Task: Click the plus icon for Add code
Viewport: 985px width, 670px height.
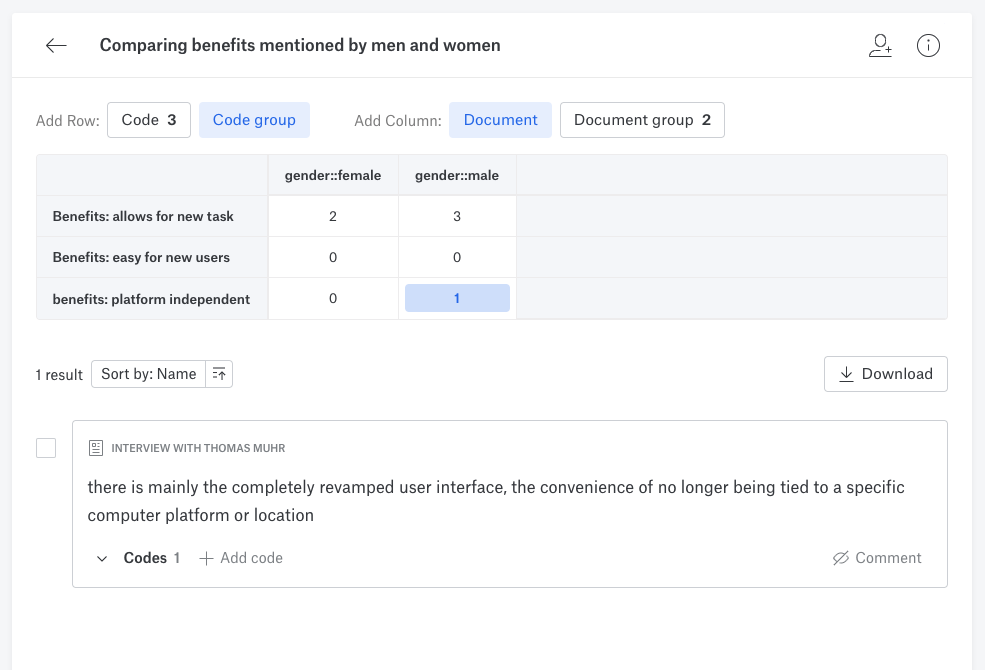Action: pos(206,558)
